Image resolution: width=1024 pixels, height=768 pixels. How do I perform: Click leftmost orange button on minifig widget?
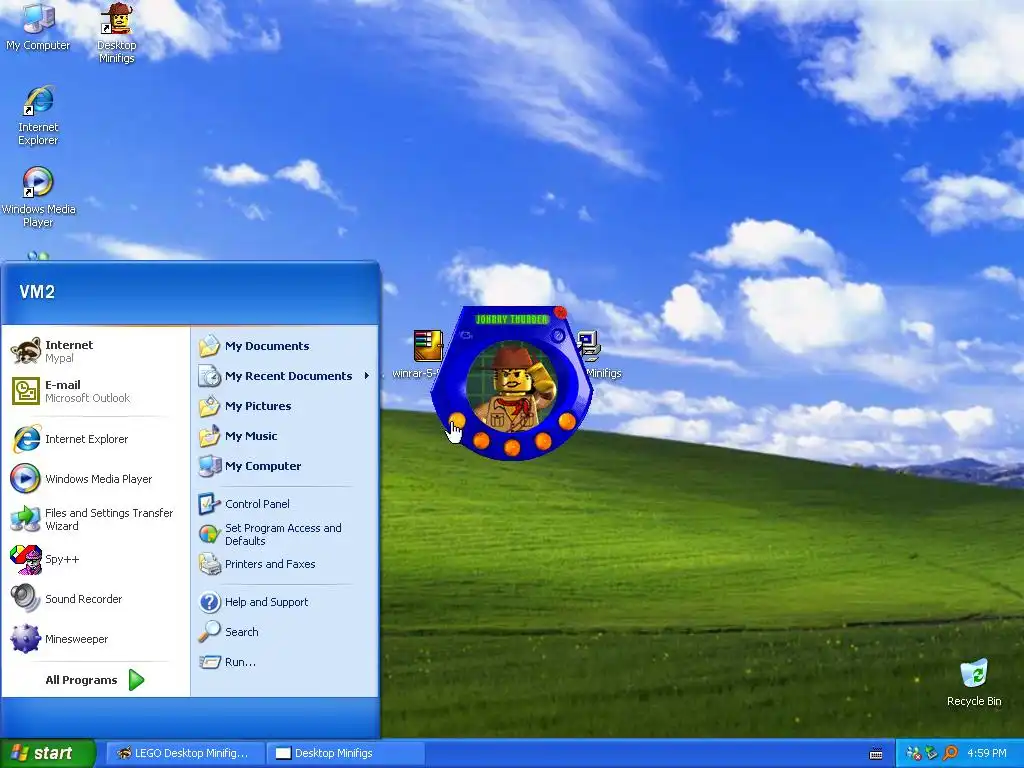click(x=457, y=419)
